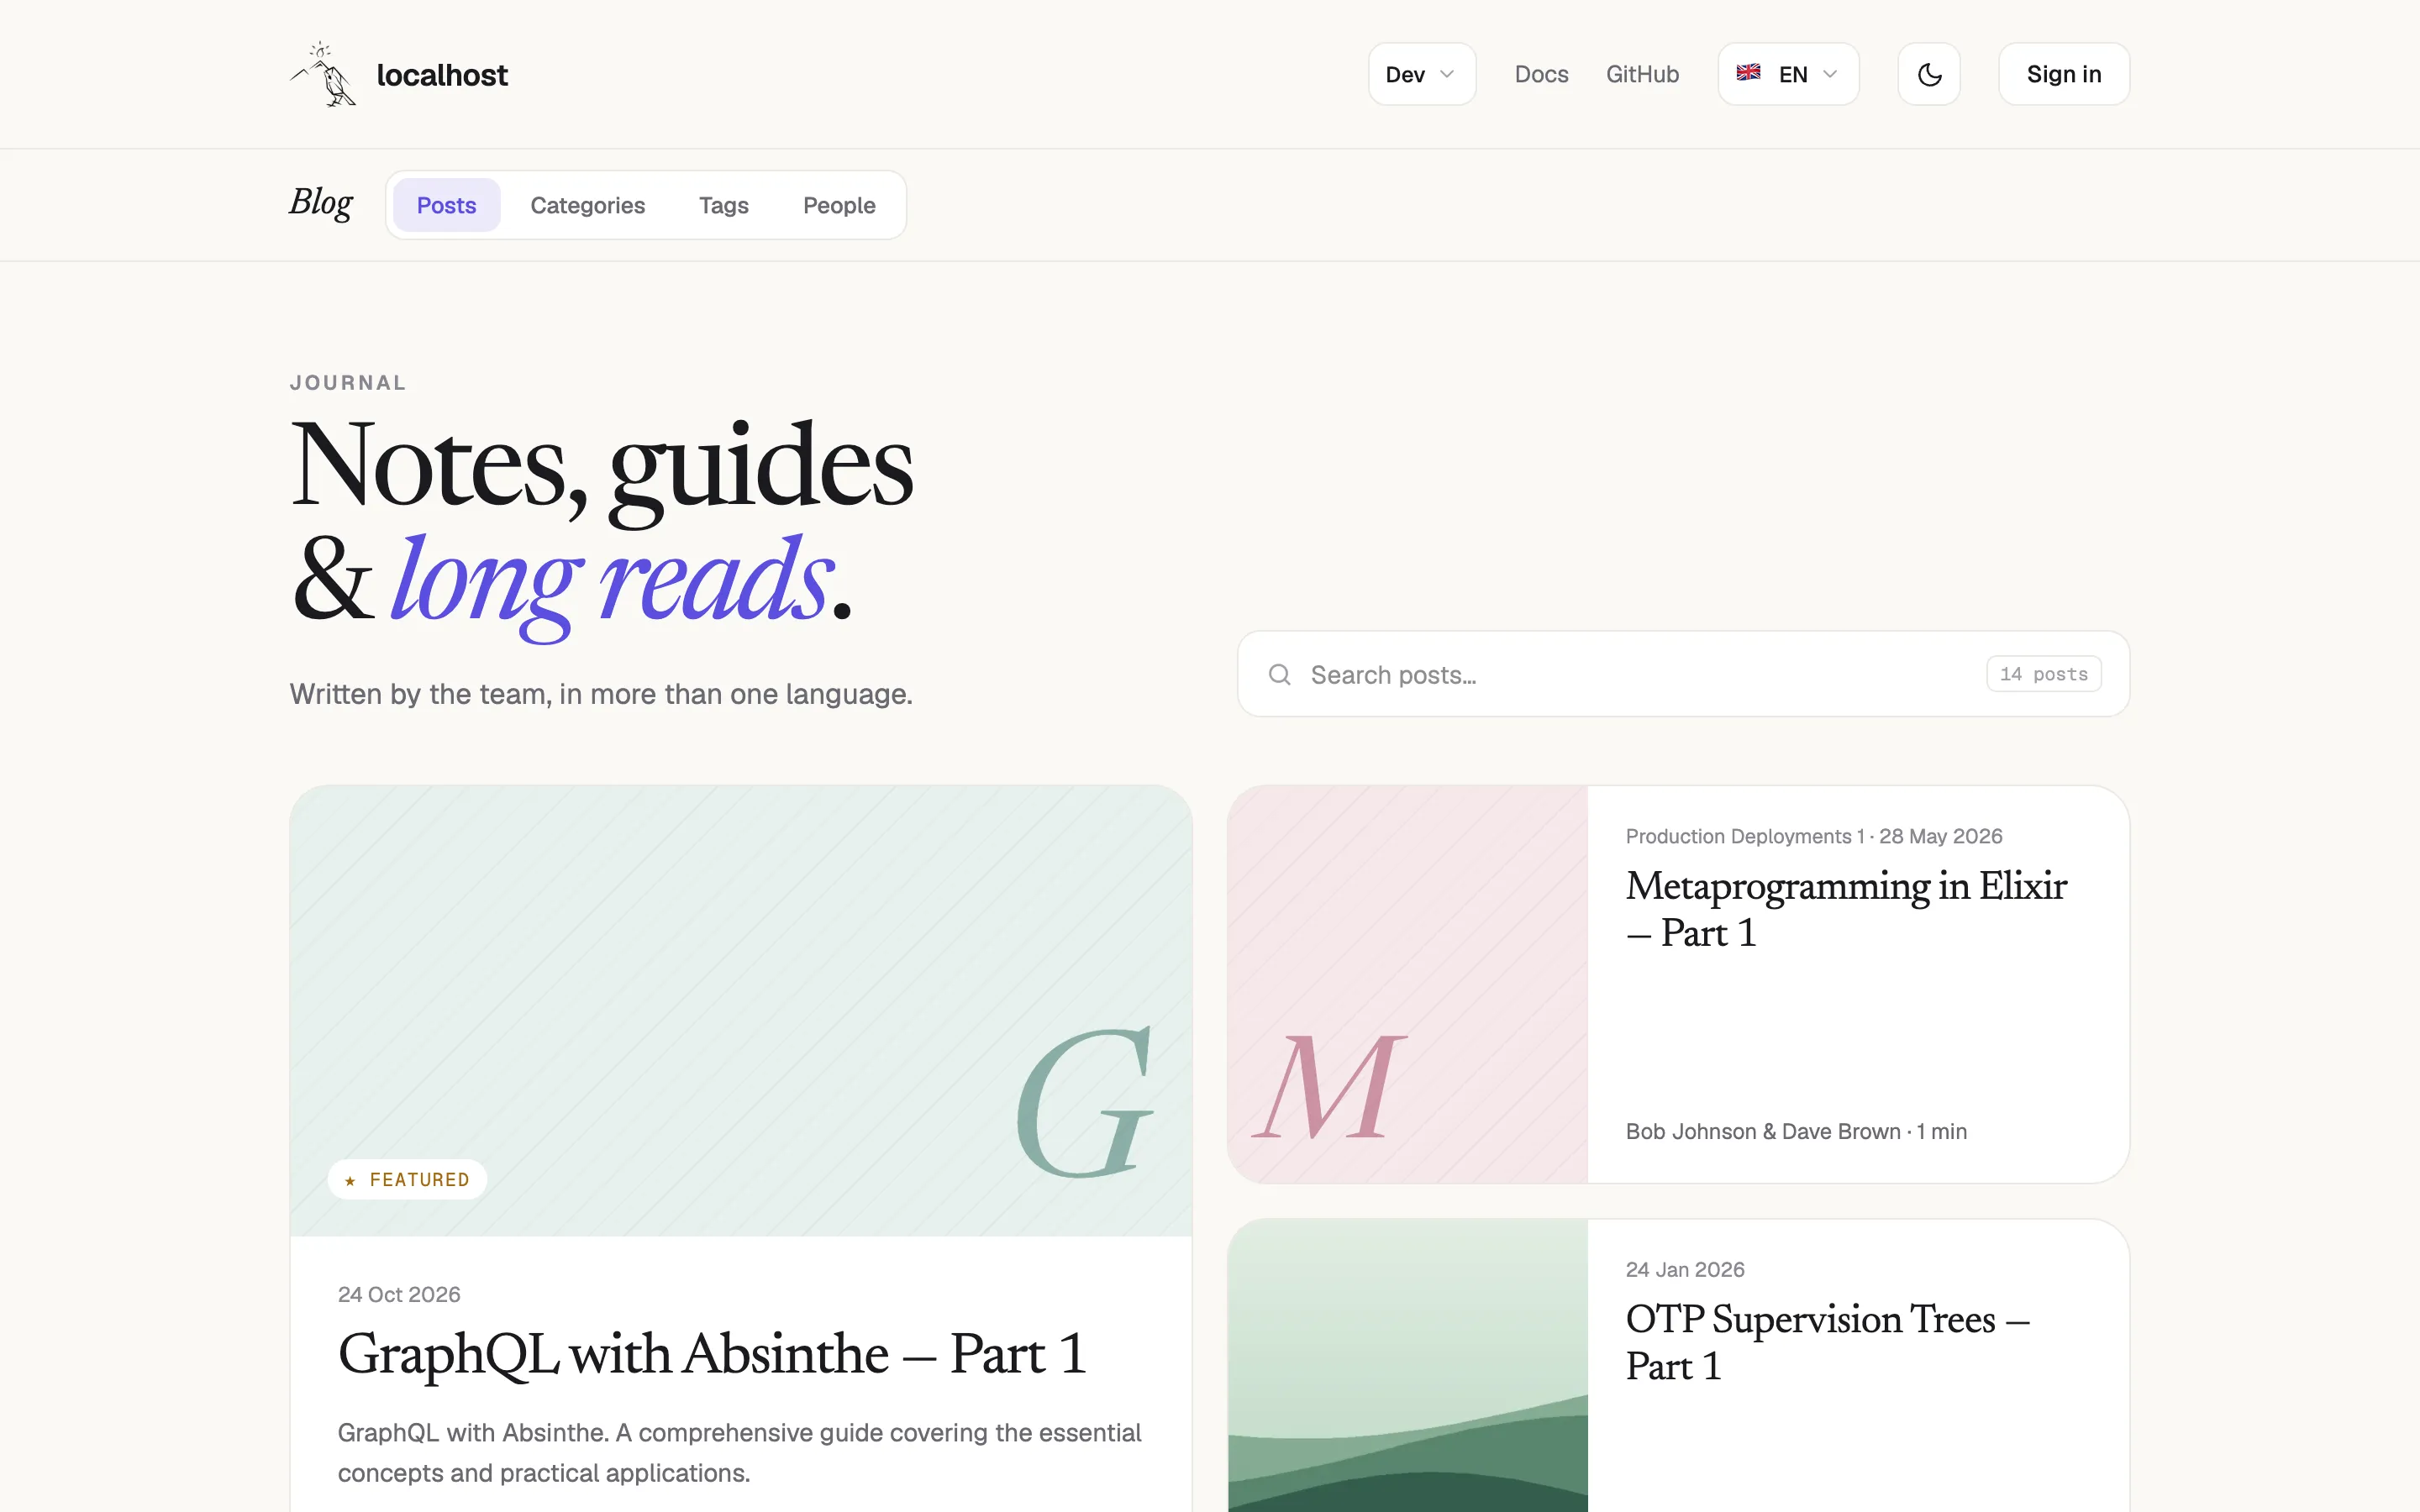The height and width of the screenshot is (1512, 2420).
Task: Open Metaprogramming in Elixir – Part 1 title
Action: tap(1846, 909)
